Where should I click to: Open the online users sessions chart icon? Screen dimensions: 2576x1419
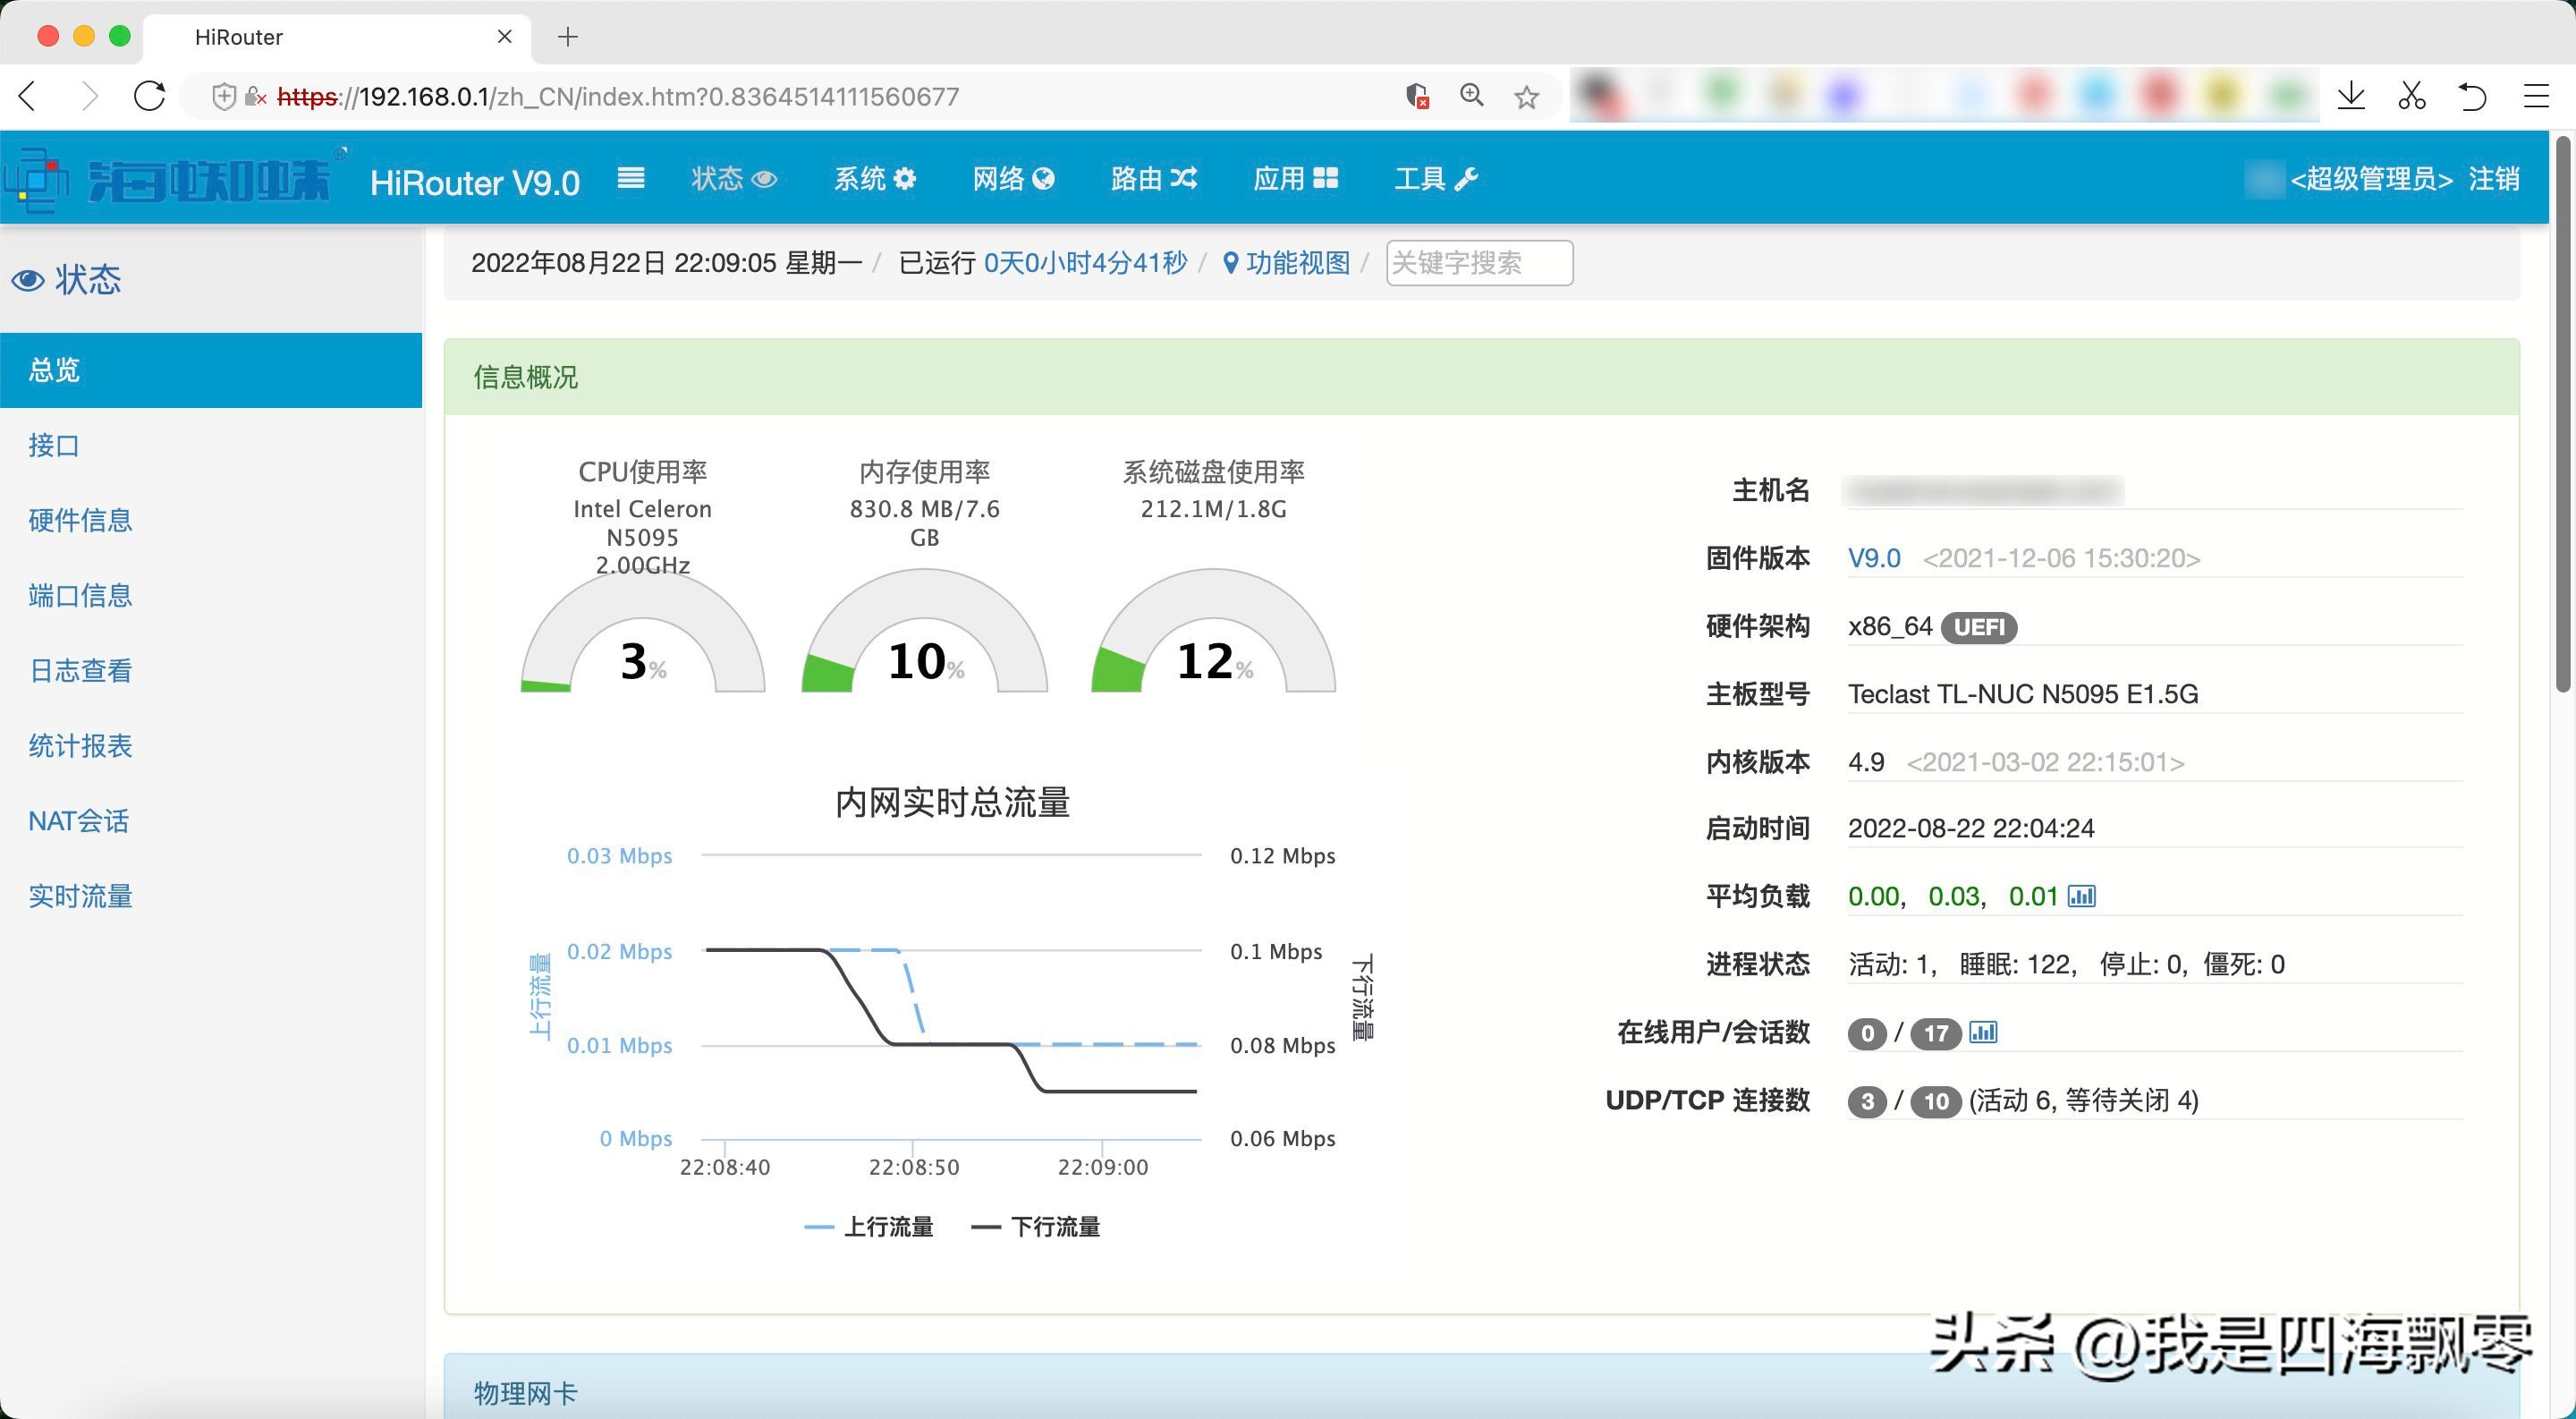[x=1983, y=1032]
